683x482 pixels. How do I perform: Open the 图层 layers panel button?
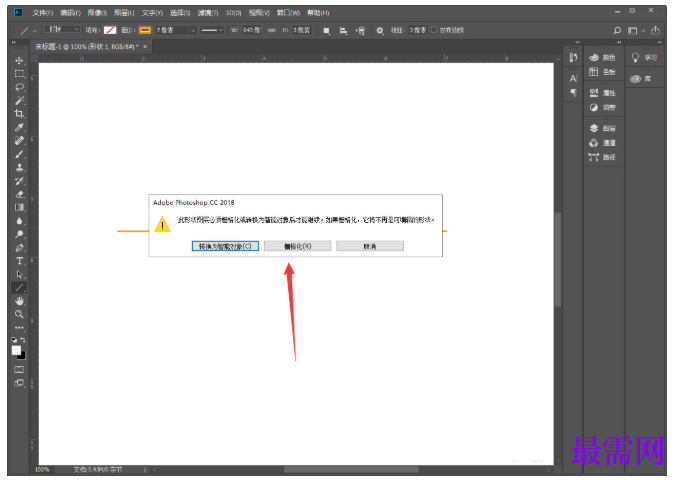(x=603, y=128)
